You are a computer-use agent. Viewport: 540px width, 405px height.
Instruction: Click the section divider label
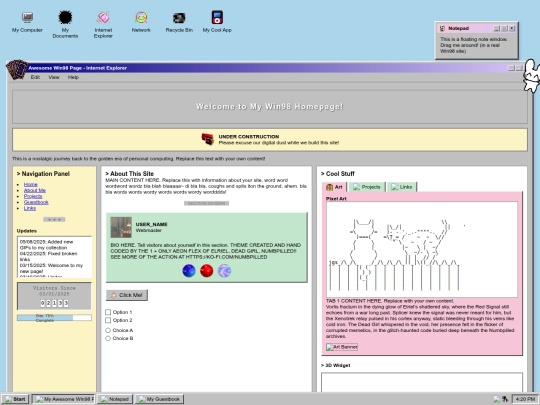[206, 204]
